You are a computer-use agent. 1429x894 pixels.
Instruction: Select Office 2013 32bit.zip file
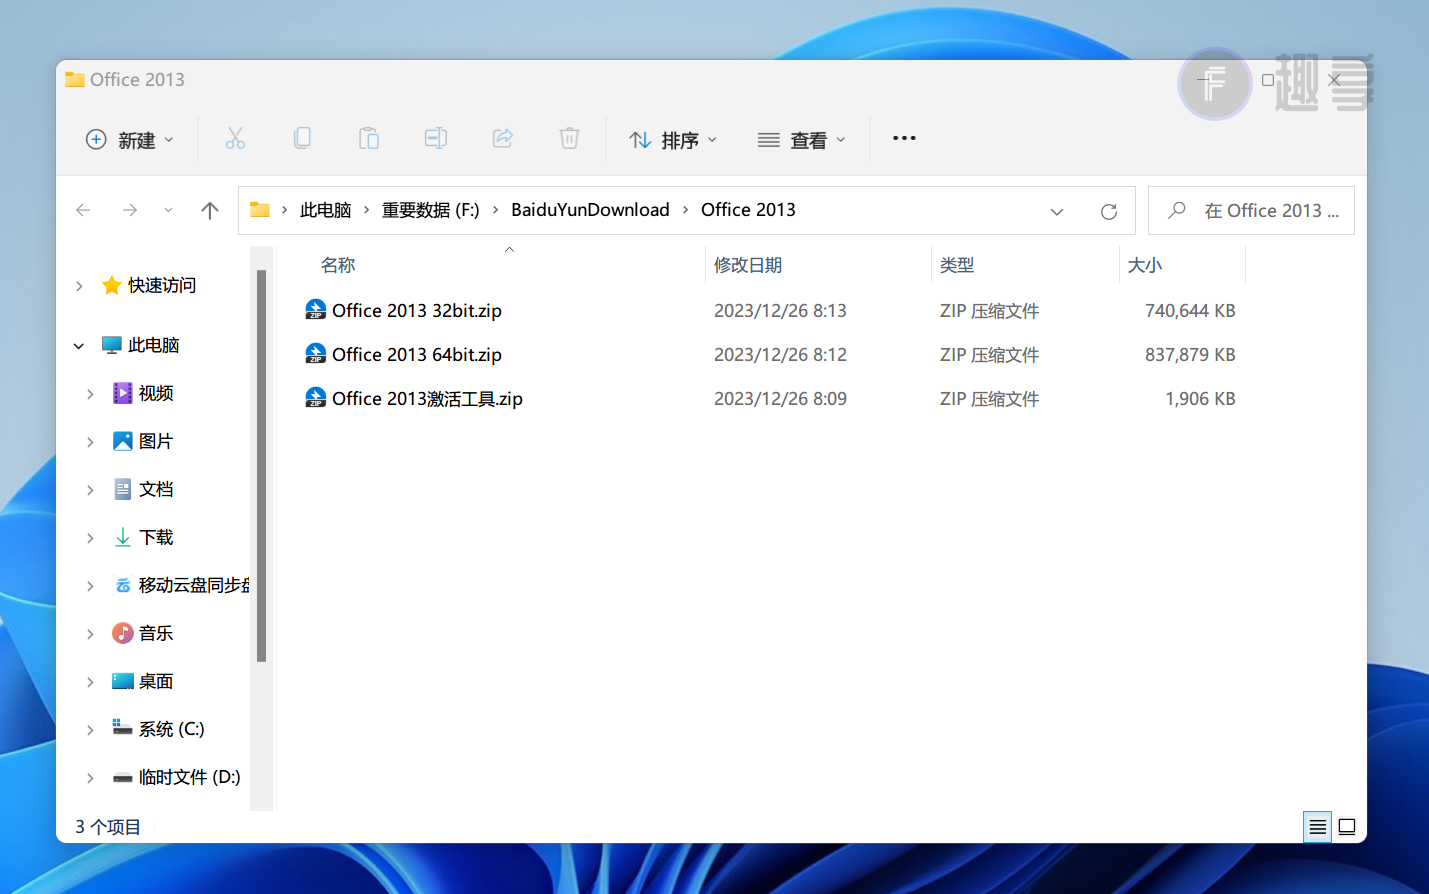(x=417, y=311)
